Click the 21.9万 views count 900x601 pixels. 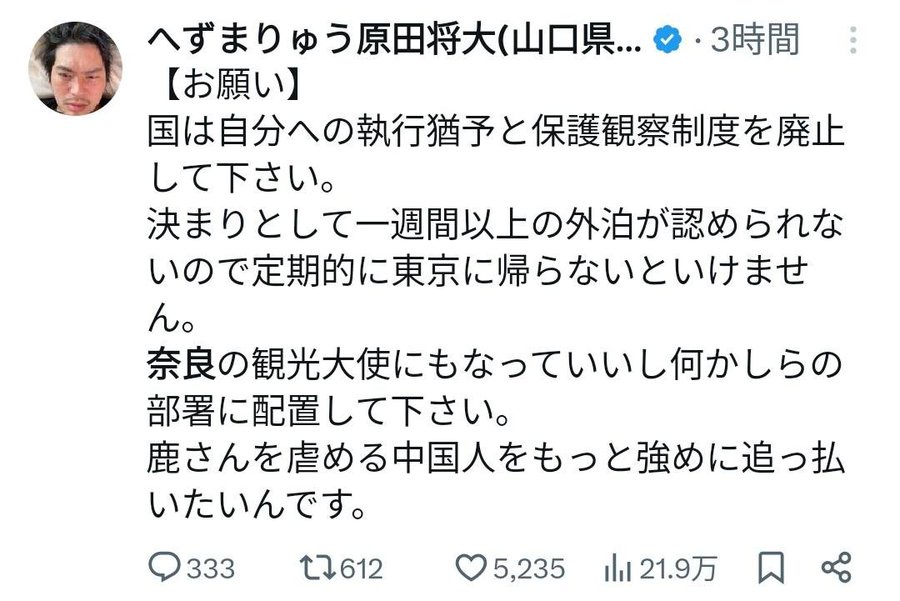[x=678, y=569]
